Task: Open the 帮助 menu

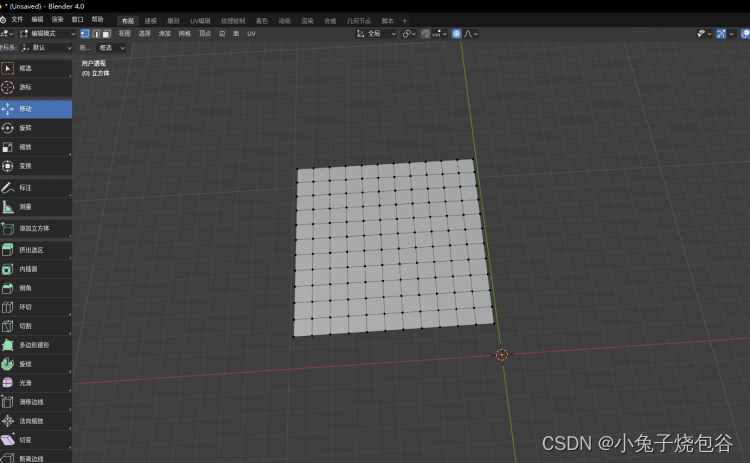Action: point(98,20)
